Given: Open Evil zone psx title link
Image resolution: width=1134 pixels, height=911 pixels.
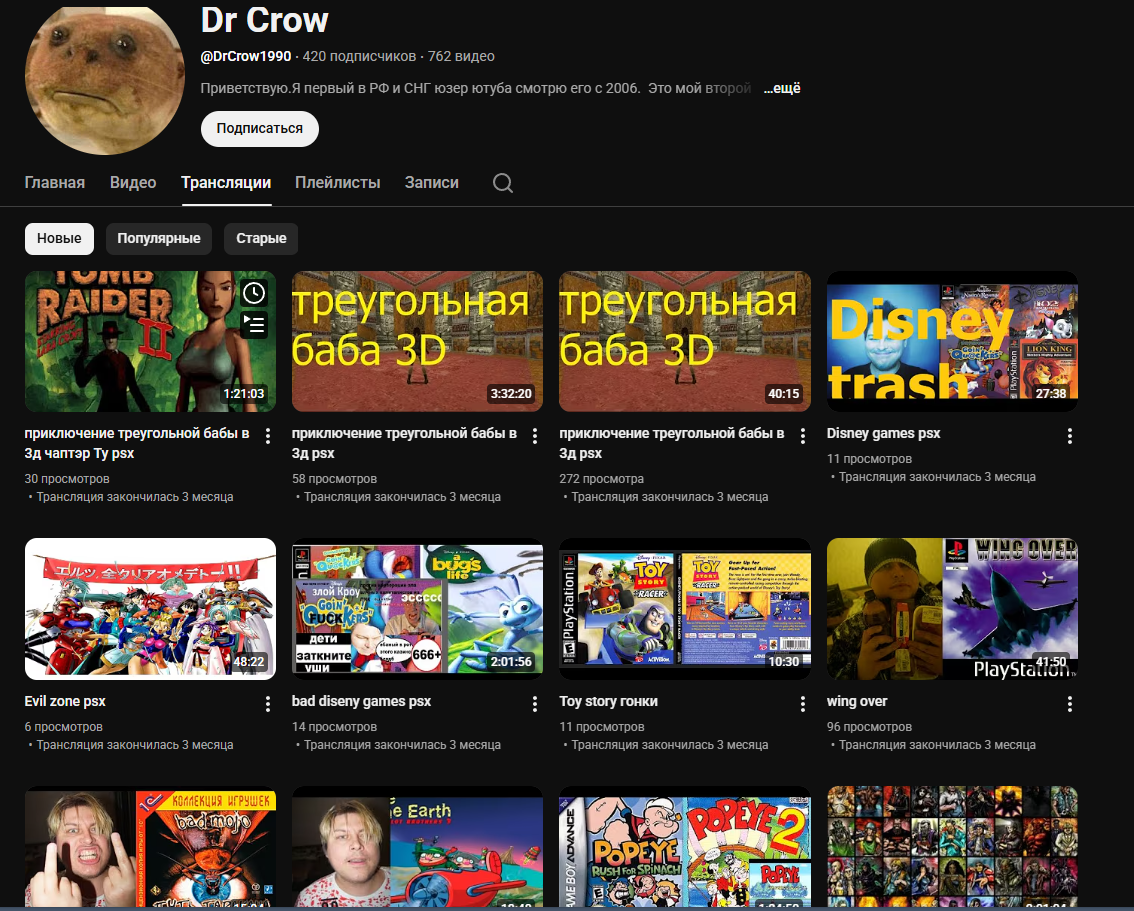Looking at the screenshot, I should pyautogui.click(x=65, y=701).
